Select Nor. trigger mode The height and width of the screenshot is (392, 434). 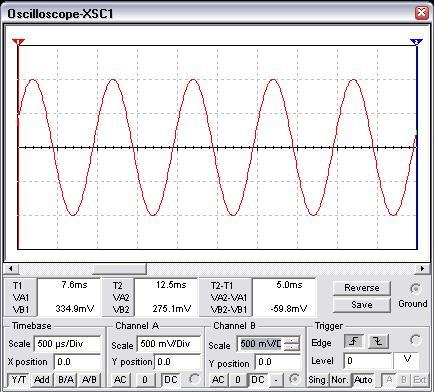point(340,380)
